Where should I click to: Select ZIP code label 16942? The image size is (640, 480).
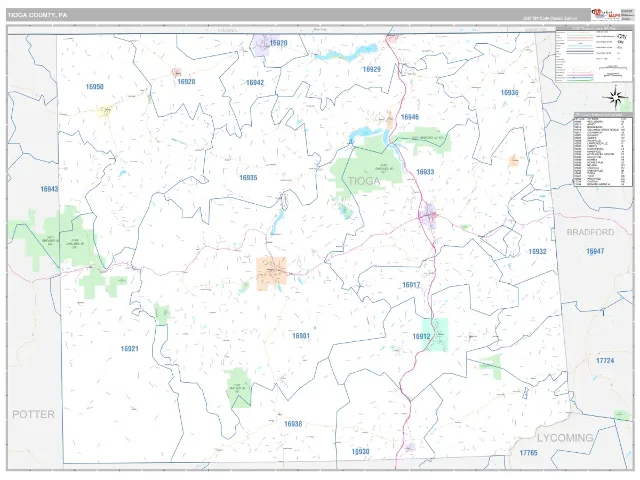255,82
